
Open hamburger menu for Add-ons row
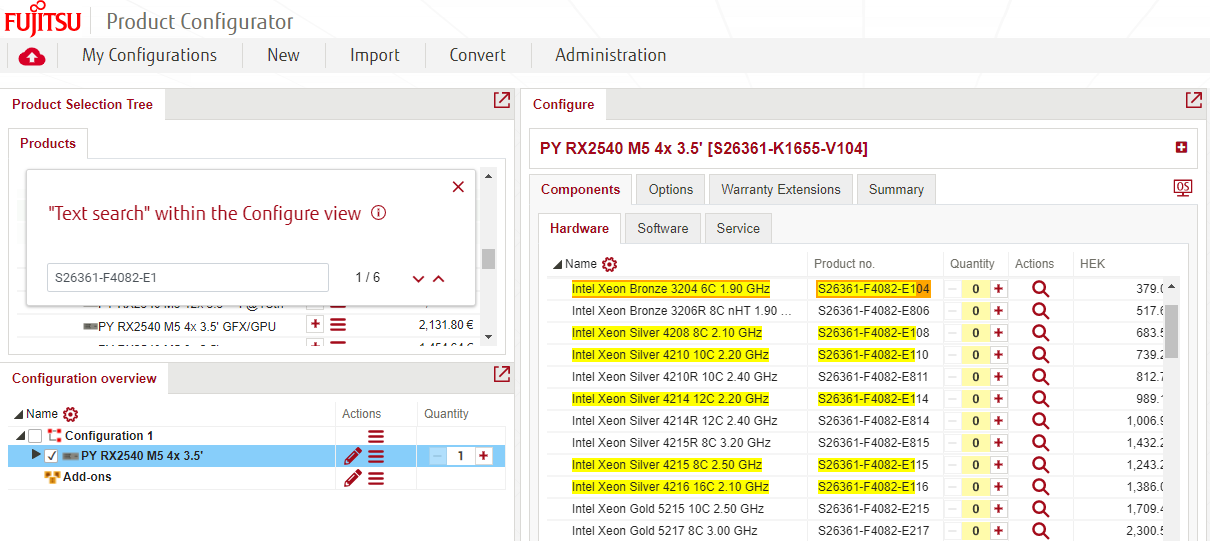(376, 478)
